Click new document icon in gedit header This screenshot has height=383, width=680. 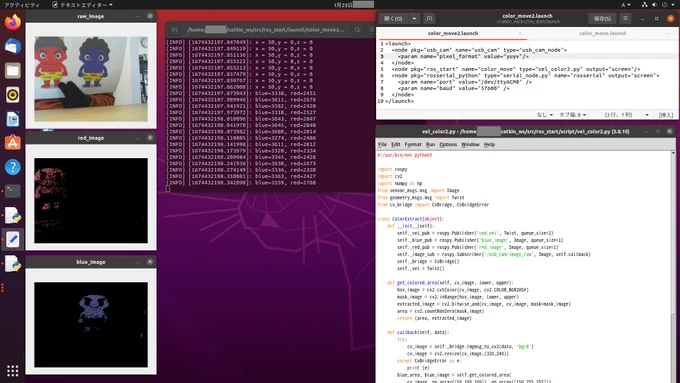click(x=429, y=19)
